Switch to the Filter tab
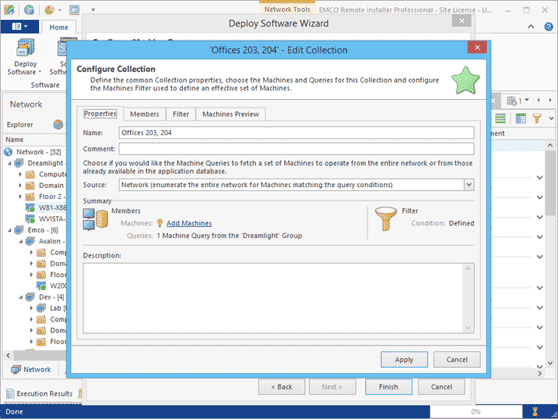The height and width of the screenshot is (419, 558). [181, 114]
